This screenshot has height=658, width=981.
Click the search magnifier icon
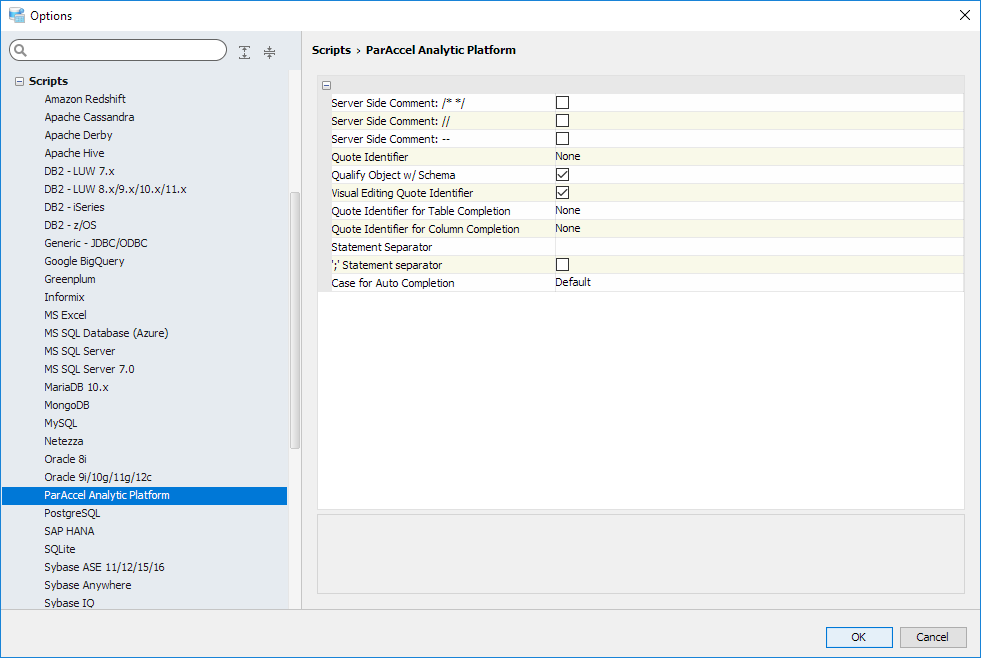(x=21, y=51)
